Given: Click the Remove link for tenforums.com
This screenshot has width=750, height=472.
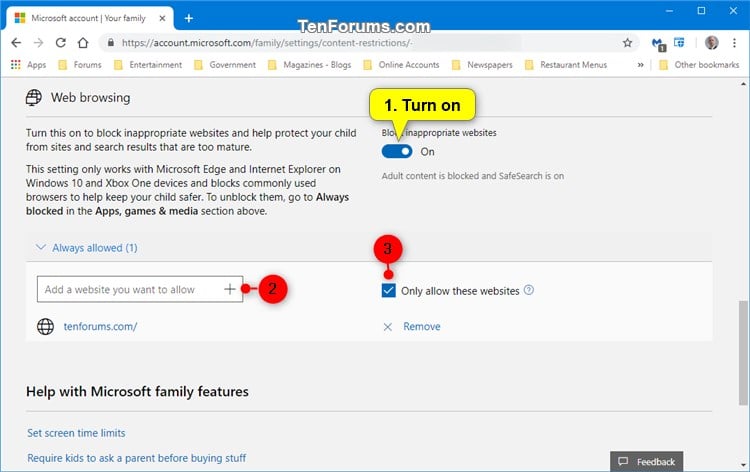Looking at the screenshot, I should [422, 327].
